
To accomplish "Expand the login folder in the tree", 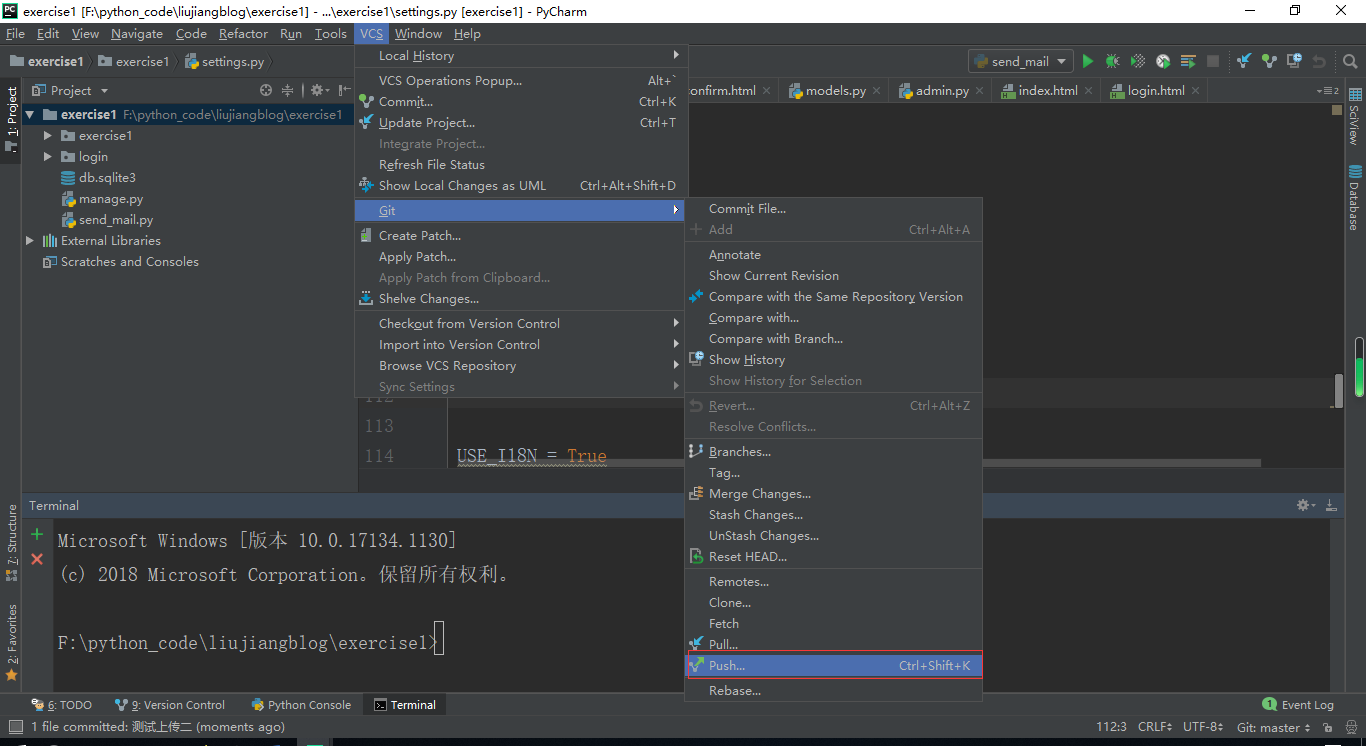I will 47,157.
